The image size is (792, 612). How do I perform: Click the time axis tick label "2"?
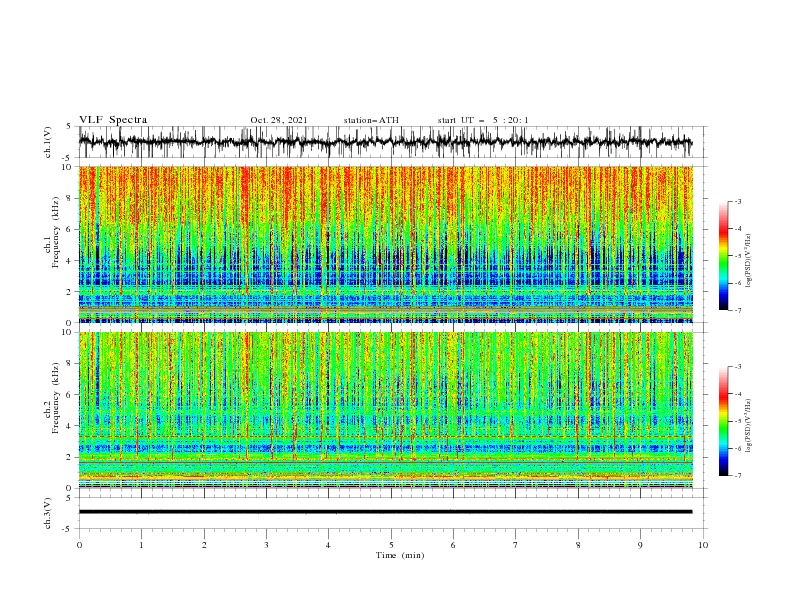tap(204, 545)
